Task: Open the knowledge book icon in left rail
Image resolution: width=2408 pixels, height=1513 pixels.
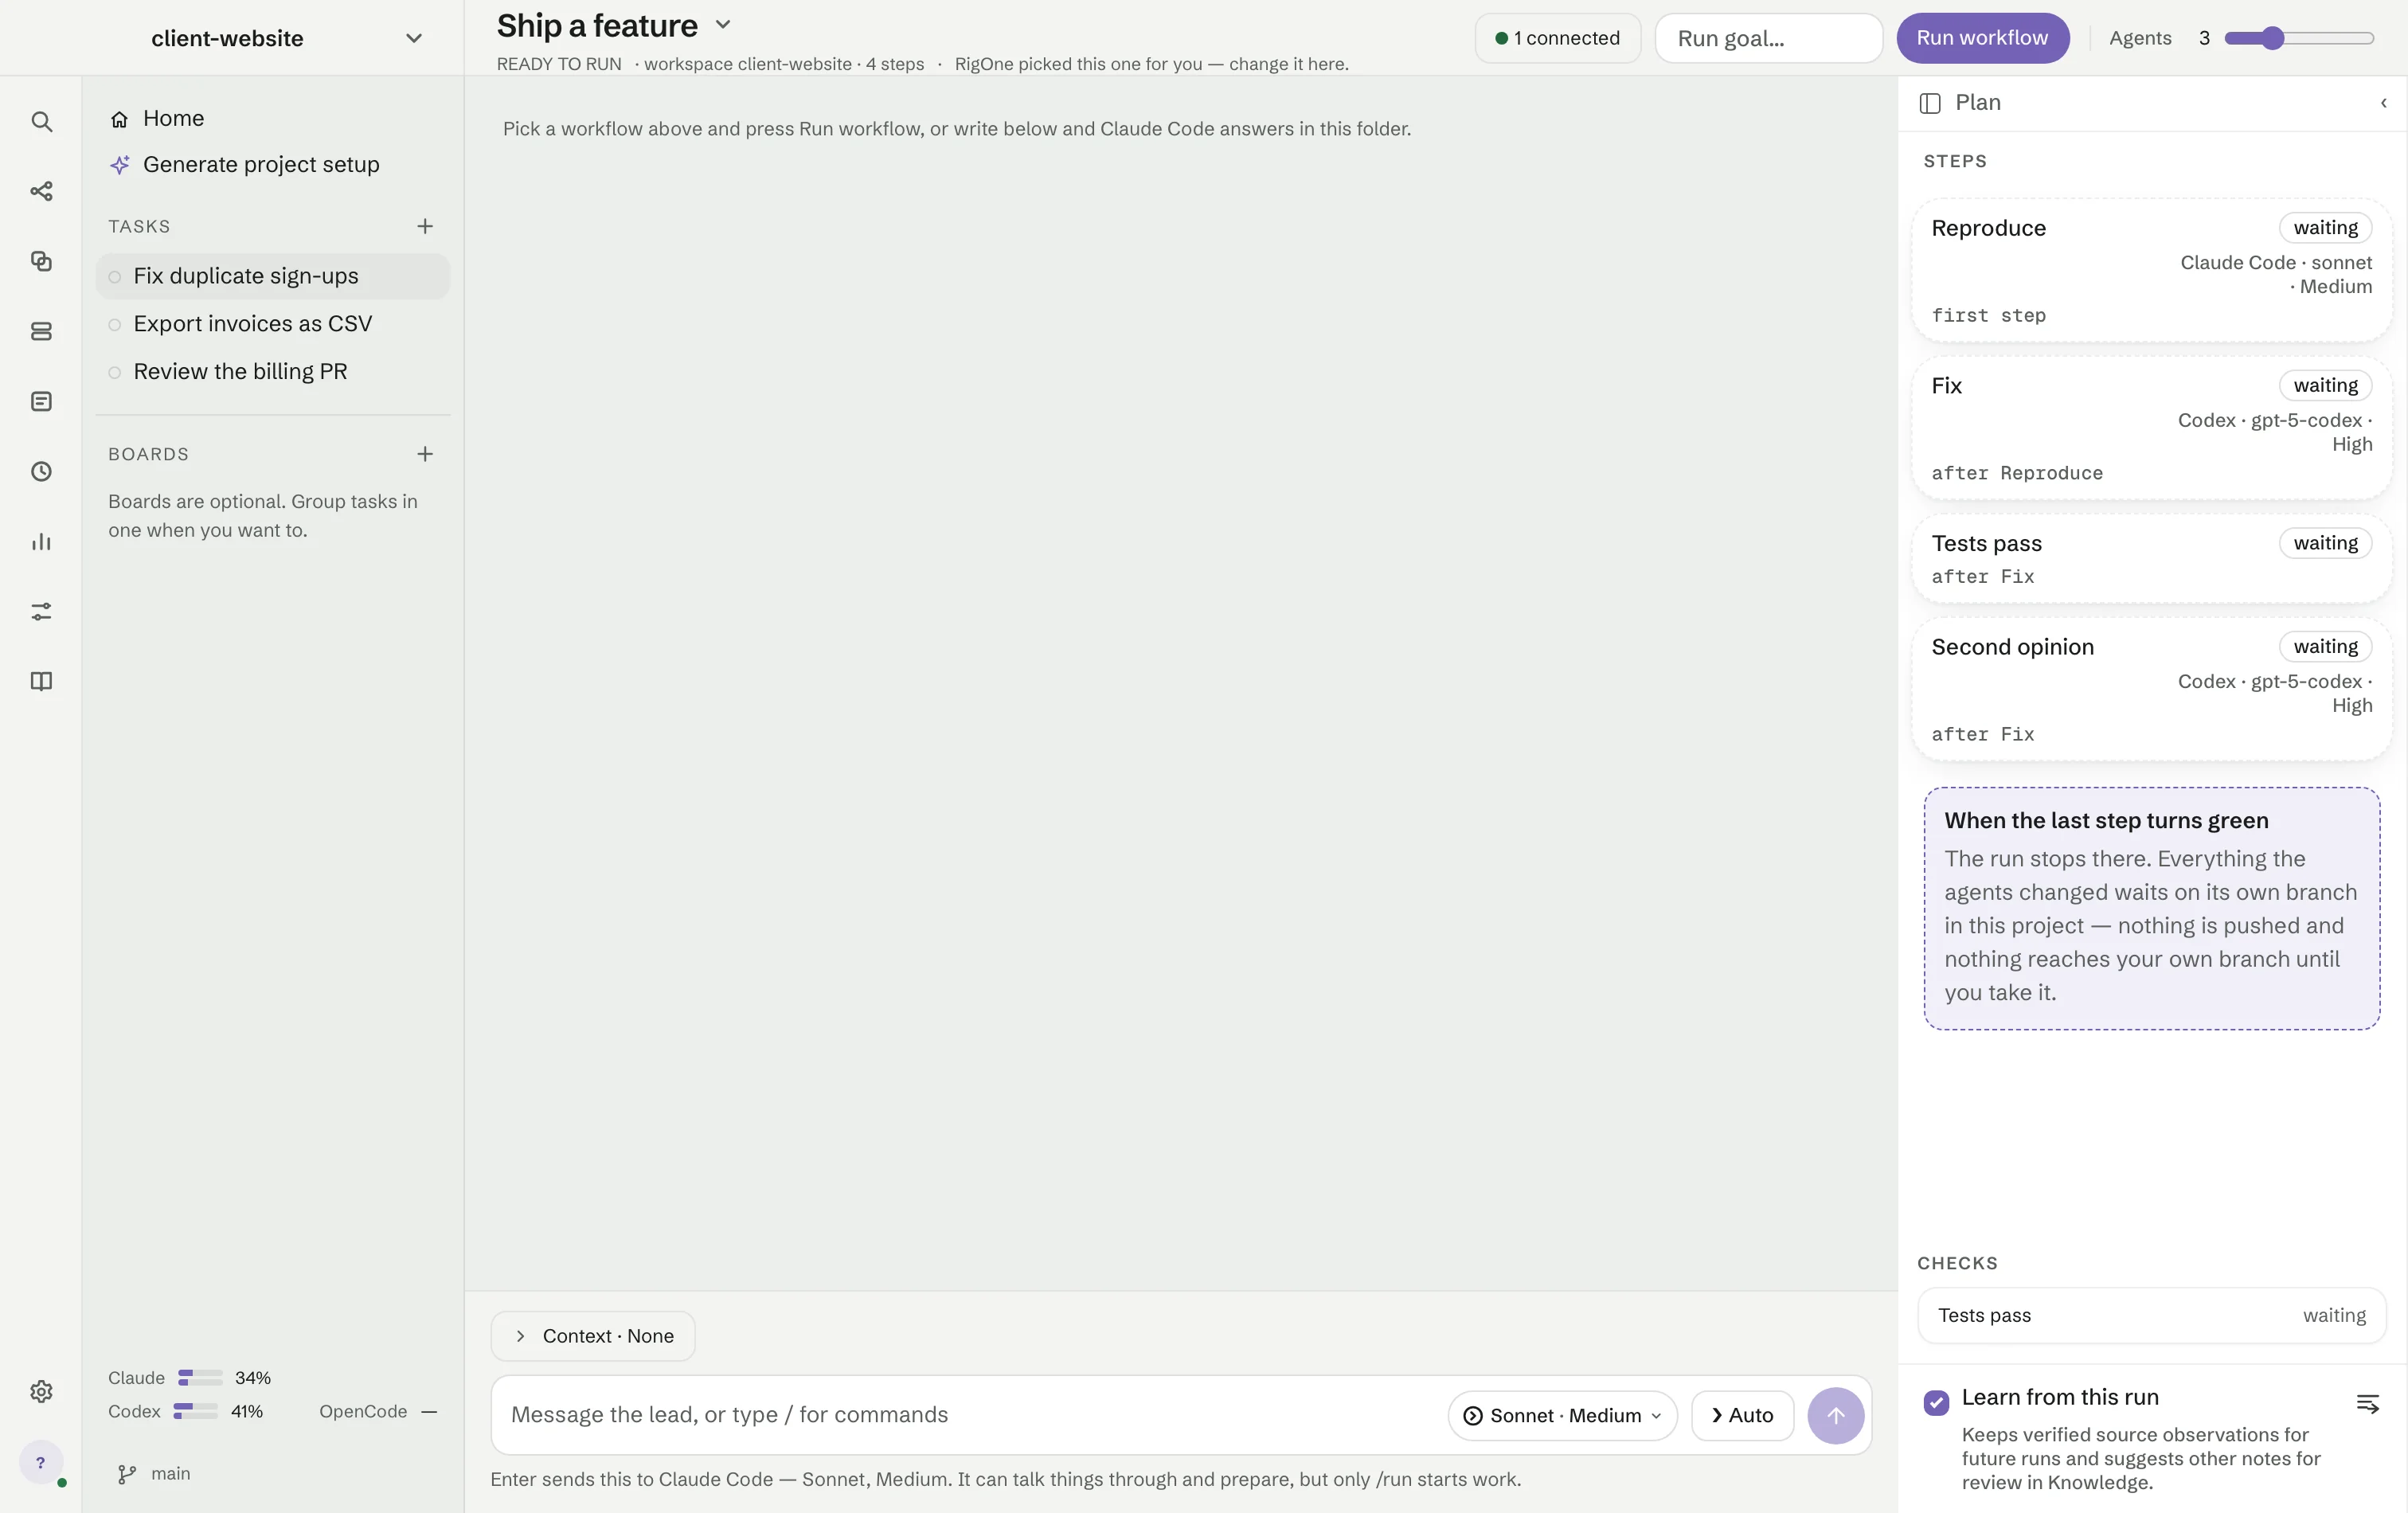Action: click(41, 681)
